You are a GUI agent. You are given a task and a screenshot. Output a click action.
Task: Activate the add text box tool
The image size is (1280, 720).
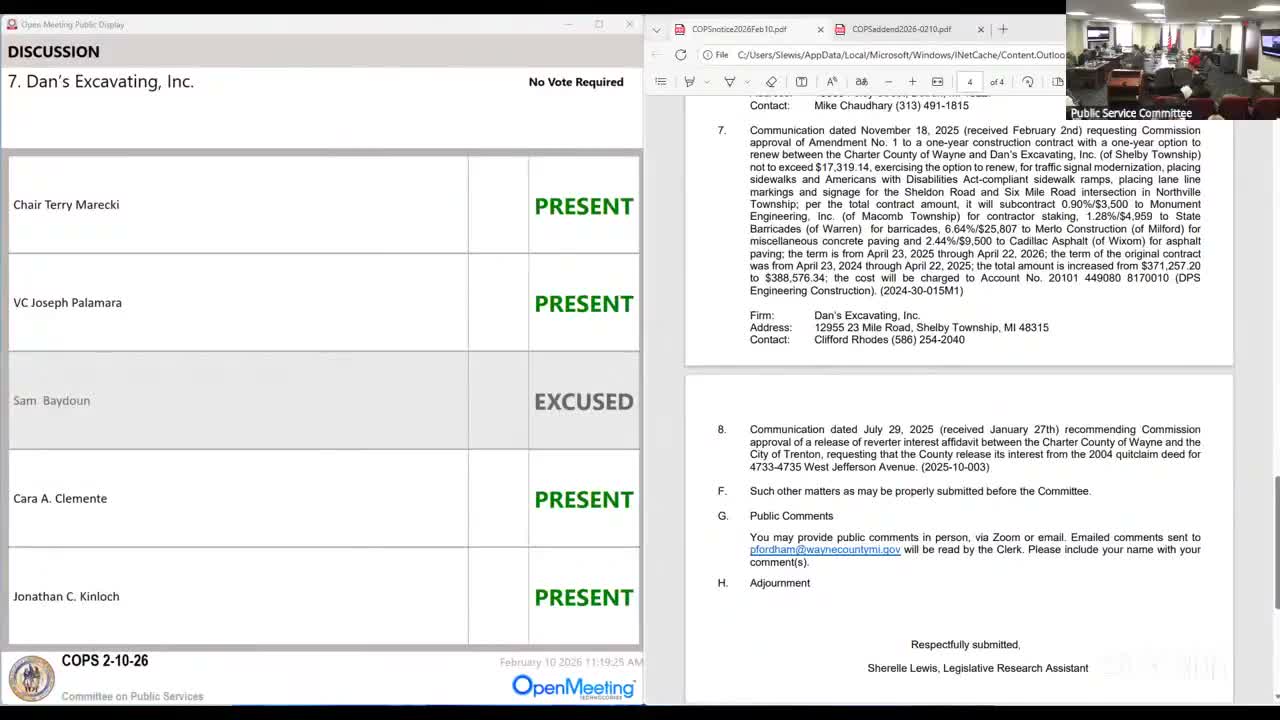[801, 82]
